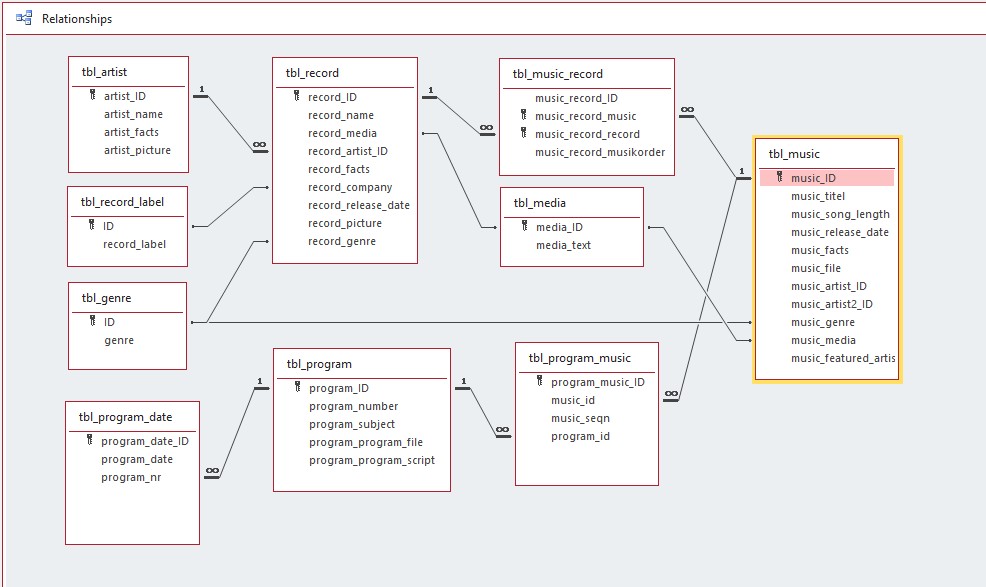Select music_genre field

pyautogui.click(x=823, y=323)
